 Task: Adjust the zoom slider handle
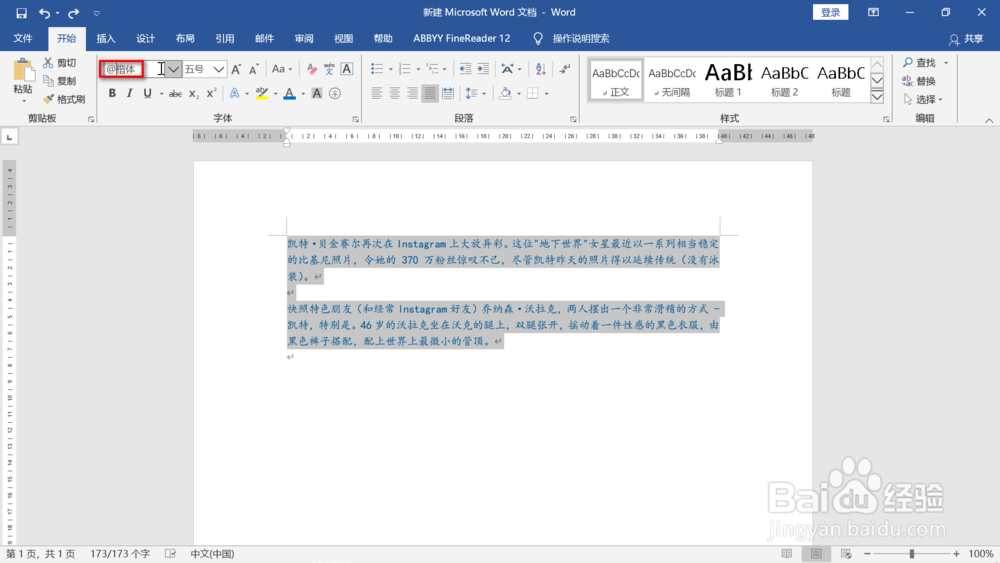(x=912, y=554)
